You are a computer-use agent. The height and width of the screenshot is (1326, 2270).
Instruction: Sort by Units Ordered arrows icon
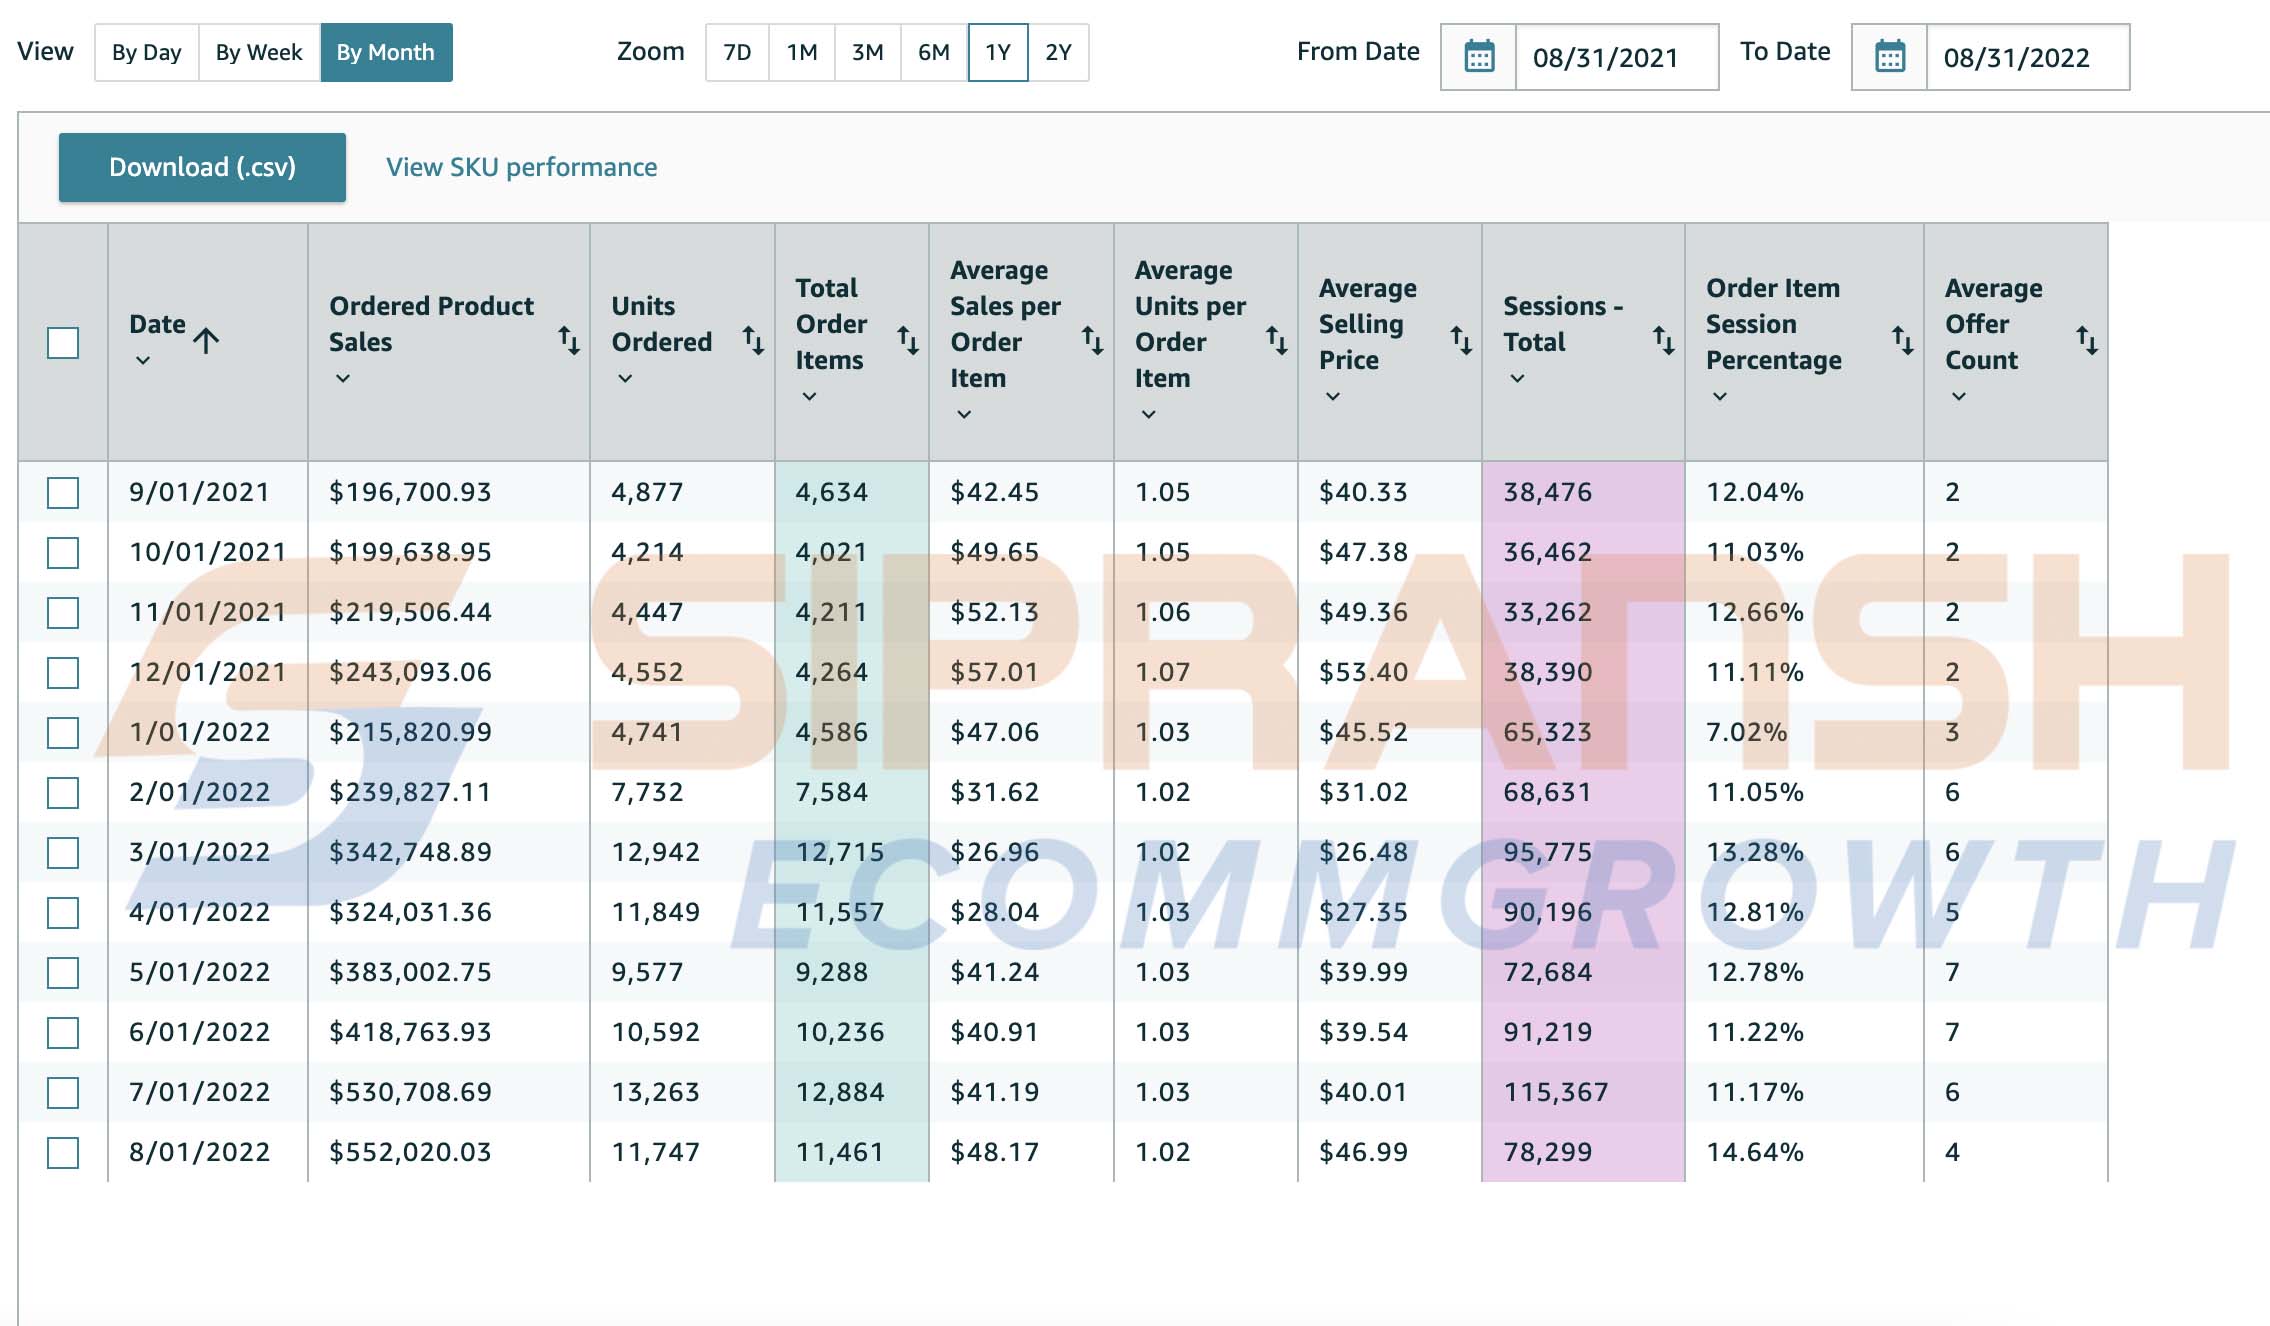[x=753, y=341]
